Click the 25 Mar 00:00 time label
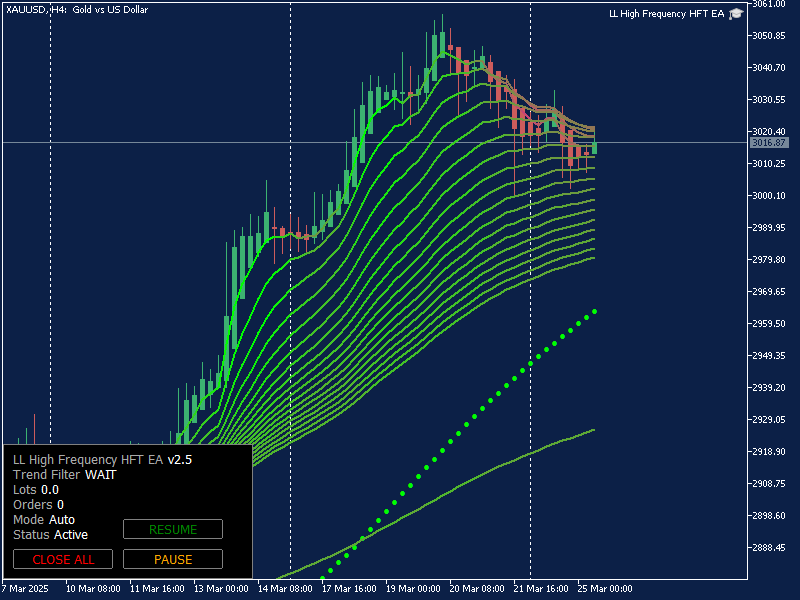The width and height of the screenshot is (800, 600). point(605,588)
